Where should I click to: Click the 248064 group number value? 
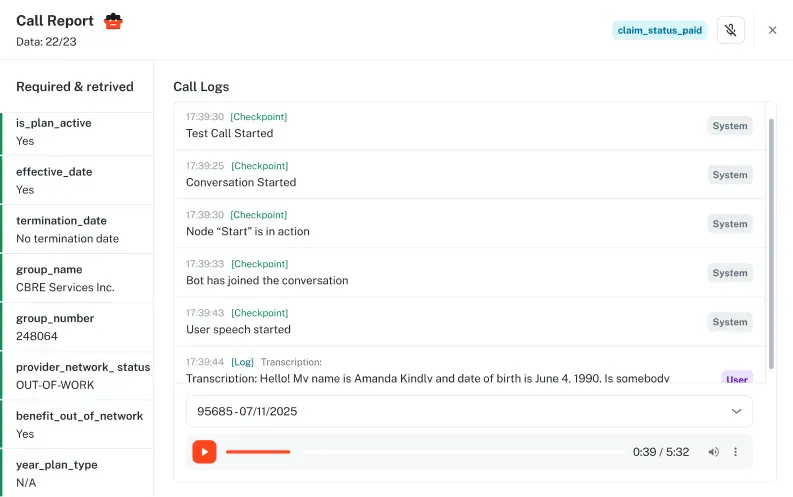point(37,336)
